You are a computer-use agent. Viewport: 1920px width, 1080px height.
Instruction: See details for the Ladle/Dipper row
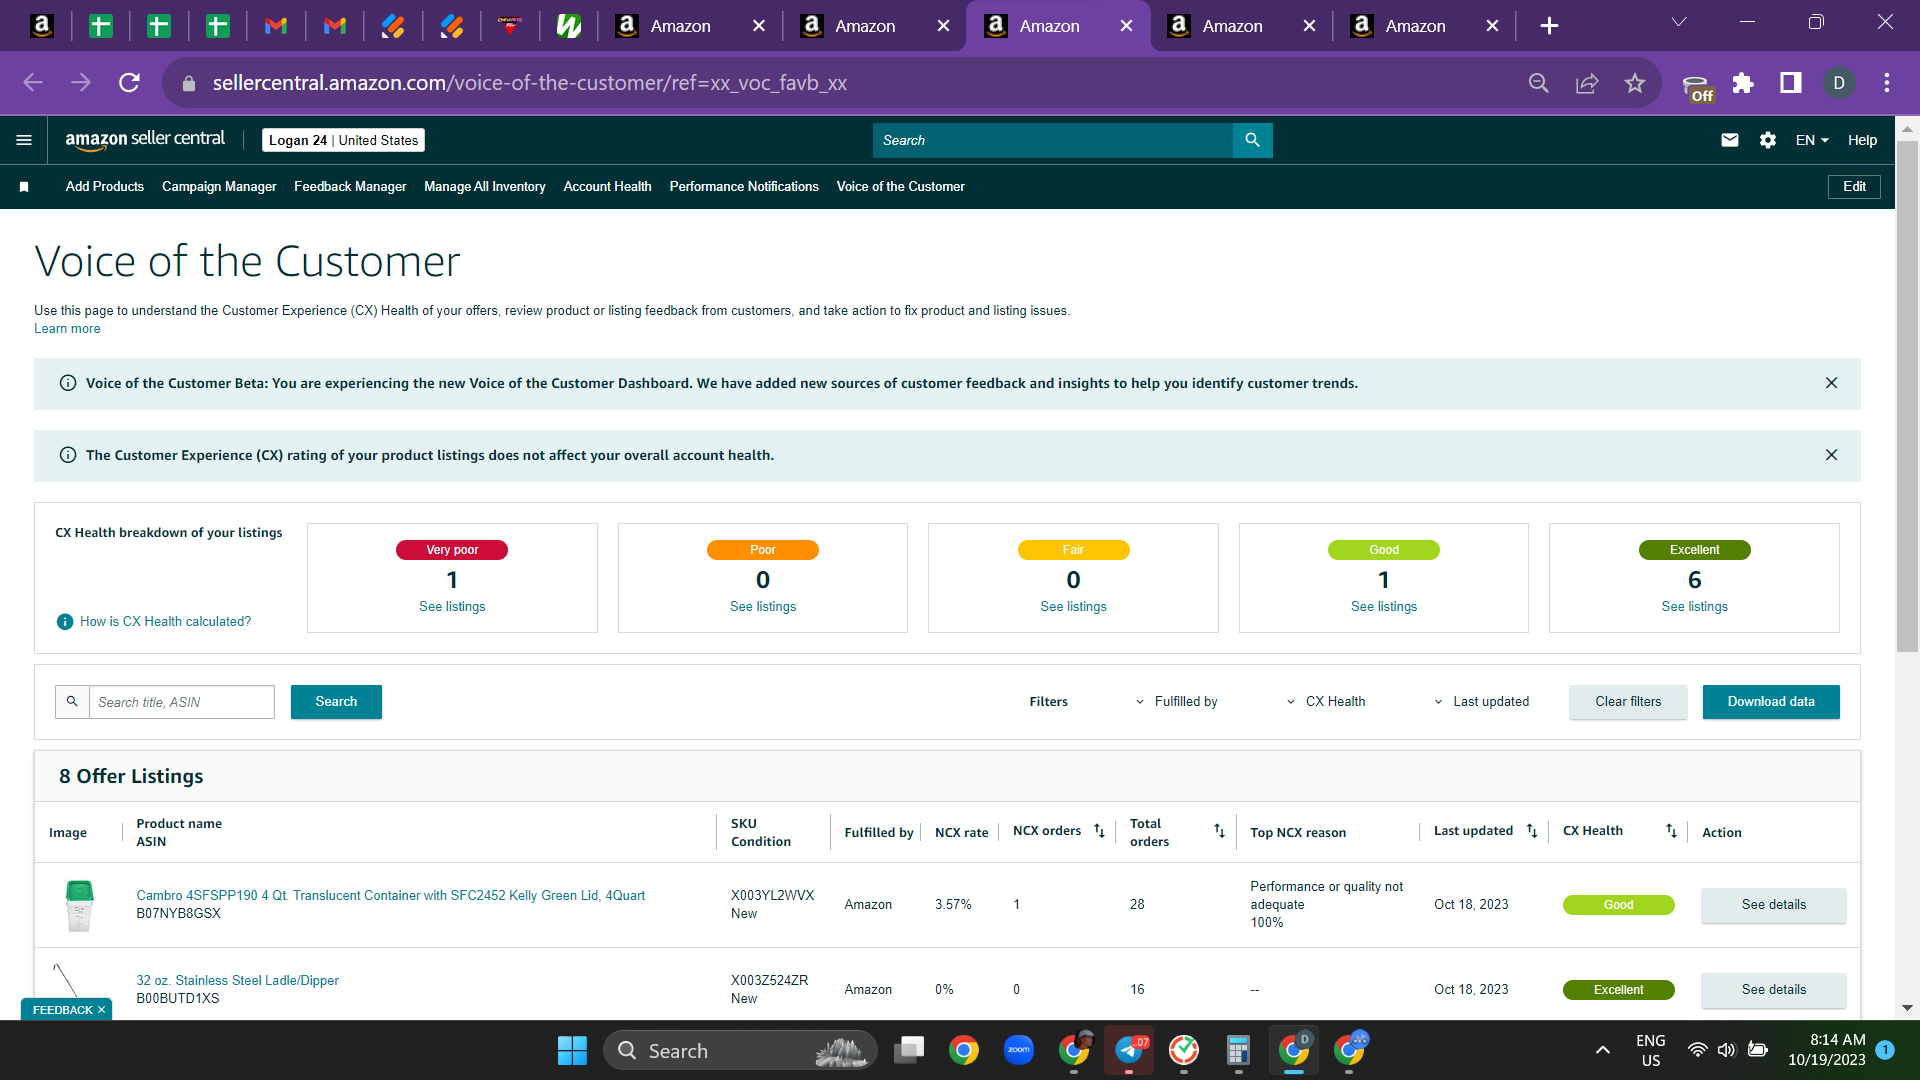(1774, 990)
